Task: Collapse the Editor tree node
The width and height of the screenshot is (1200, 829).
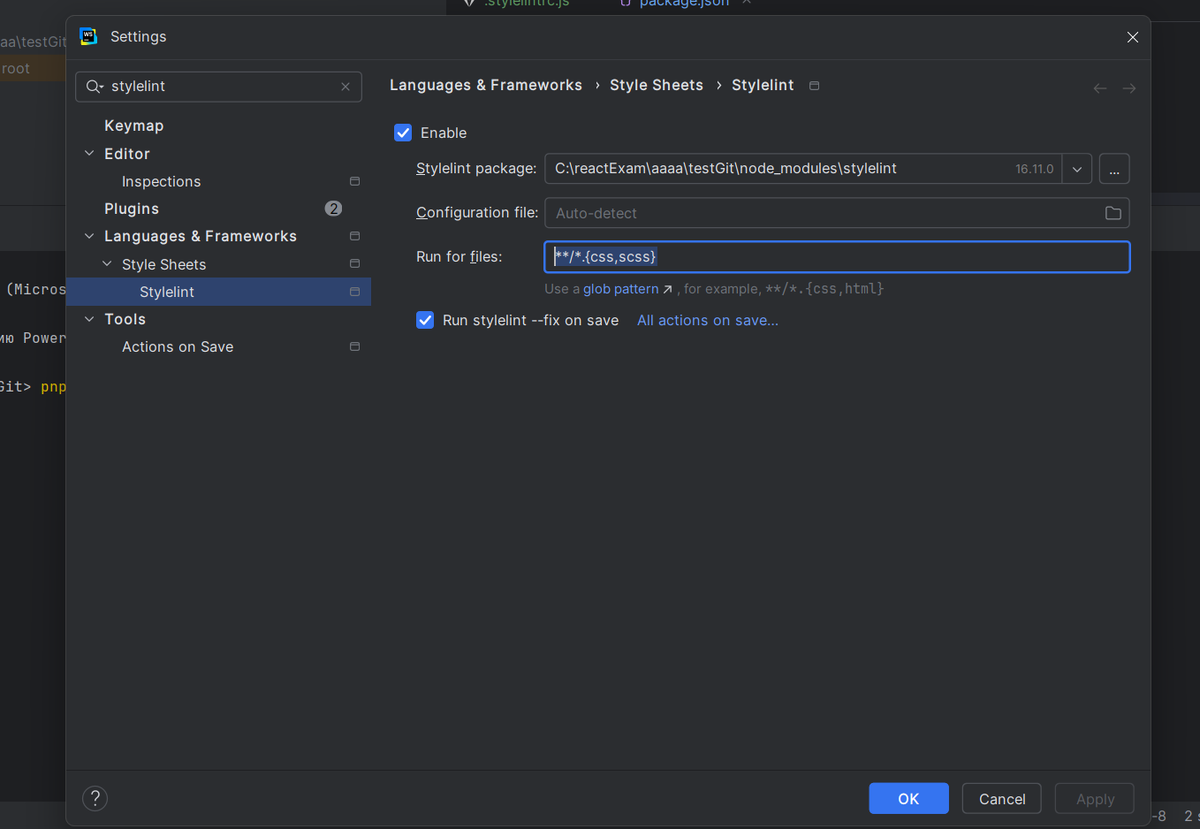Action: point(90,154)
